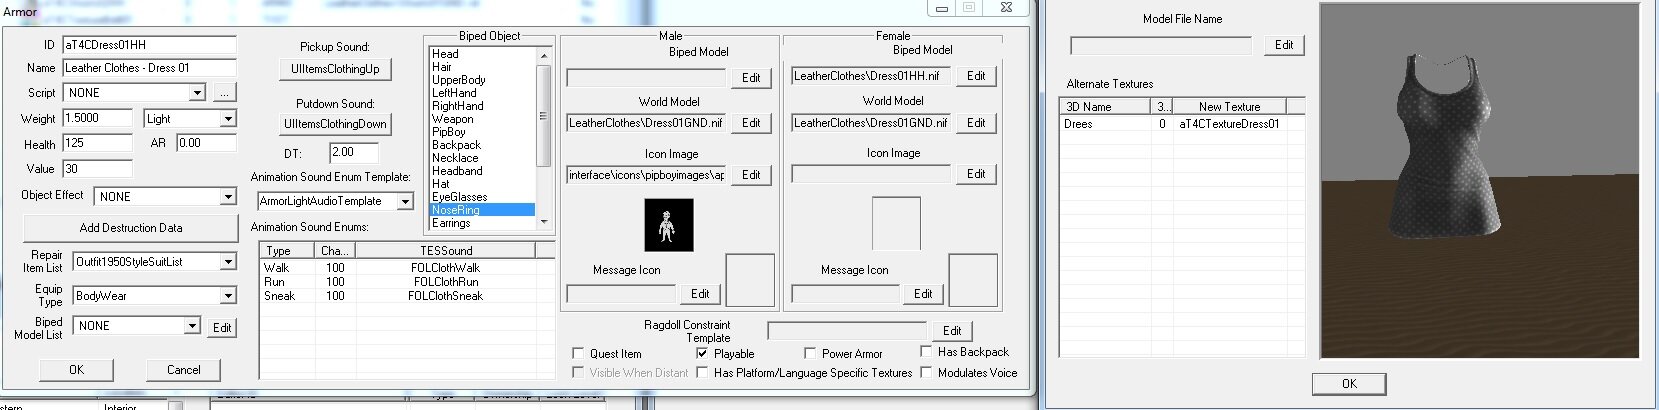Viewport: 1659px width, 410px height.
Task: Toggle Has Platform/Language Specific Textures checkbox
Action: (702, 372)
